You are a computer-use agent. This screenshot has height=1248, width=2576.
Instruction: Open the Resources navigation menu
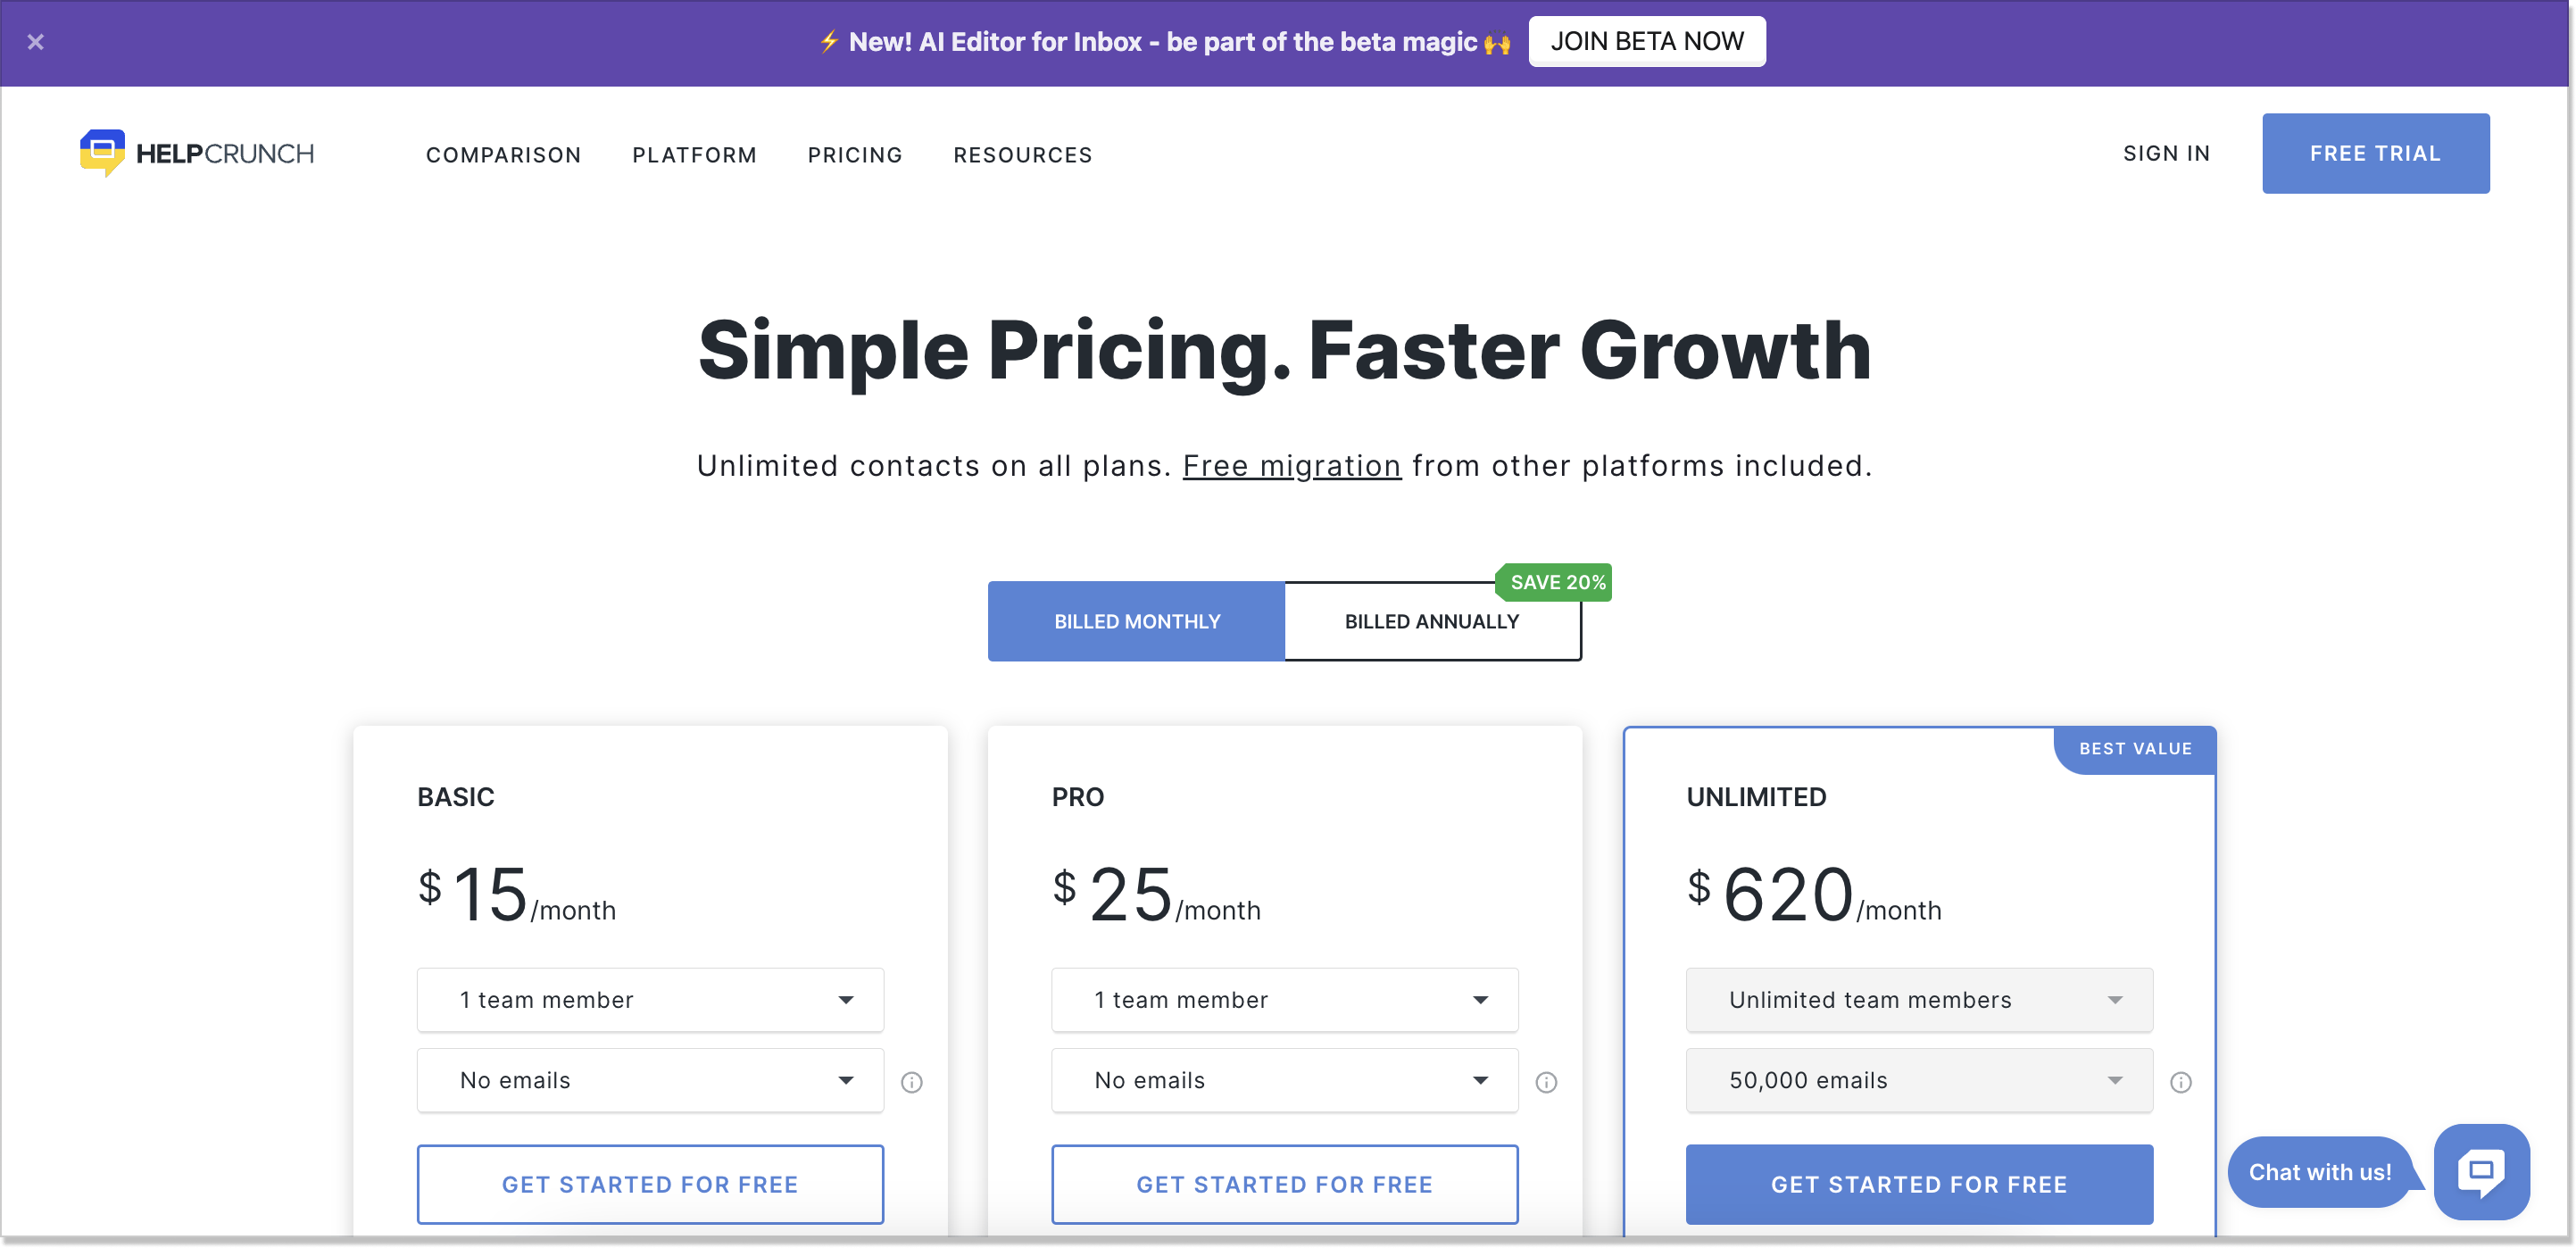point(1022,155)
